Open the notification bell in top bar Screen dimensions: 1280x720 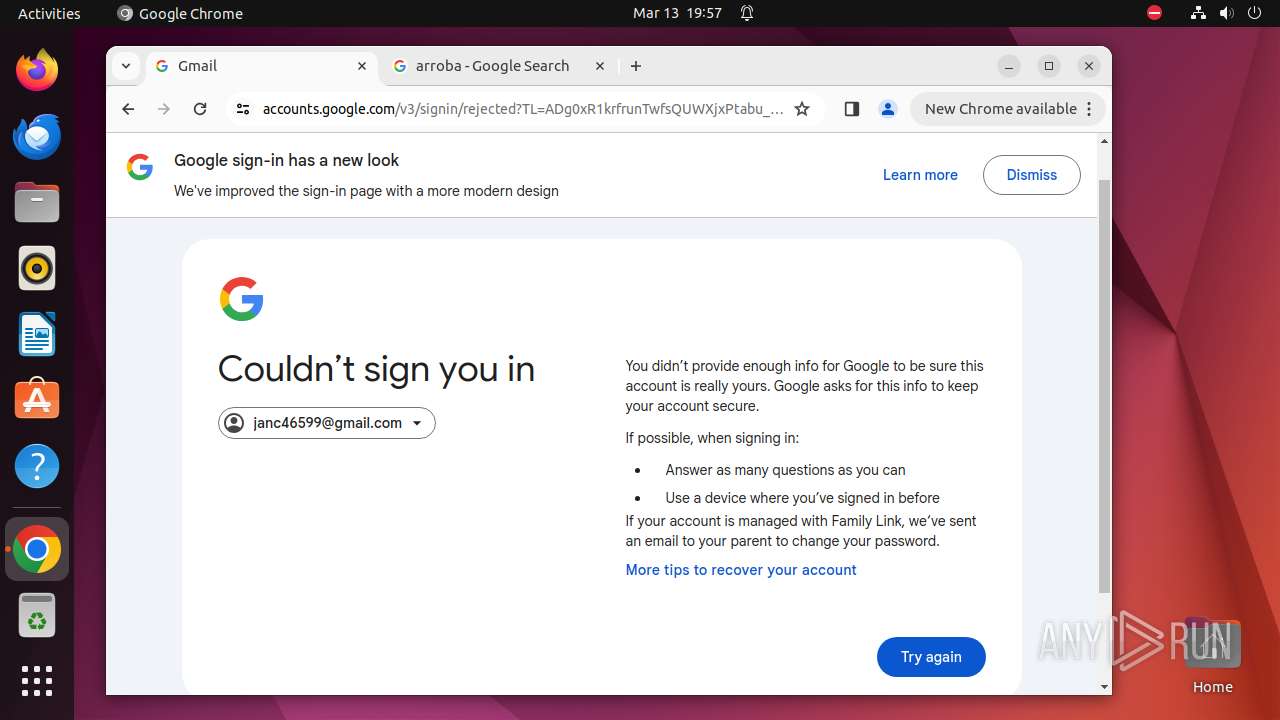click(747, 13)
